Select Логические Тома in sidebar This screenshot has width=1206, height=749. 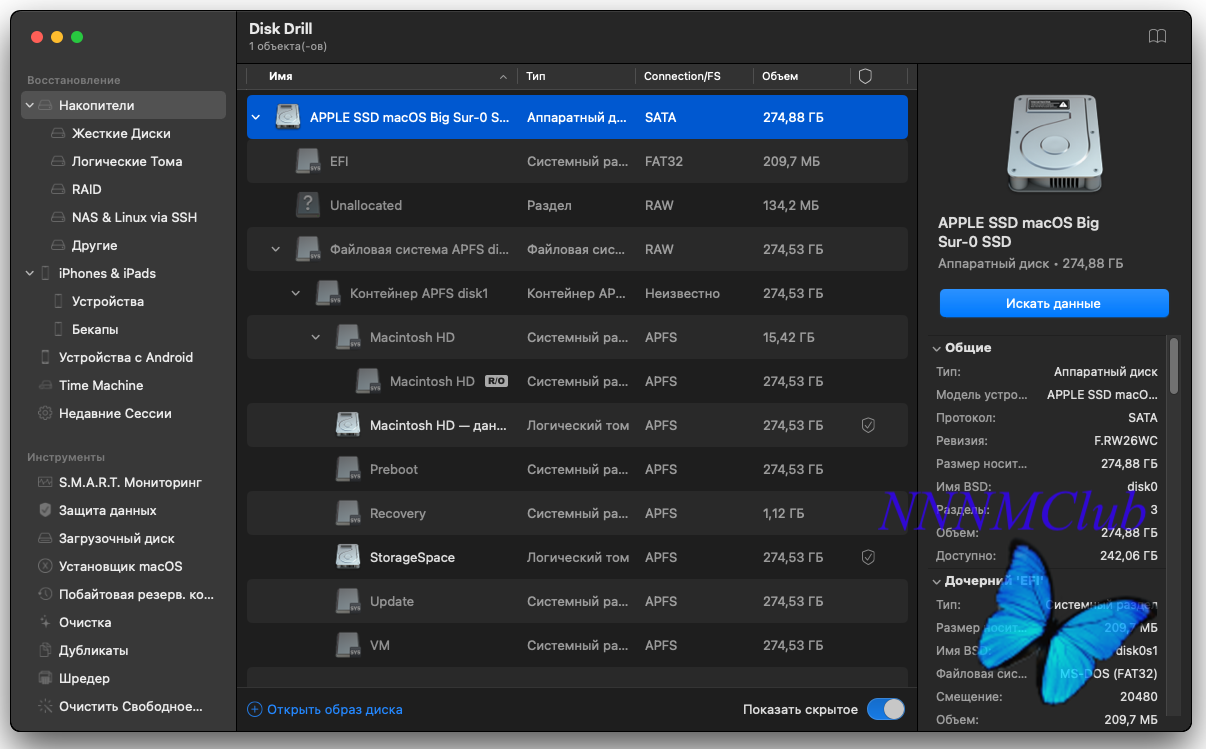point(126,161)
